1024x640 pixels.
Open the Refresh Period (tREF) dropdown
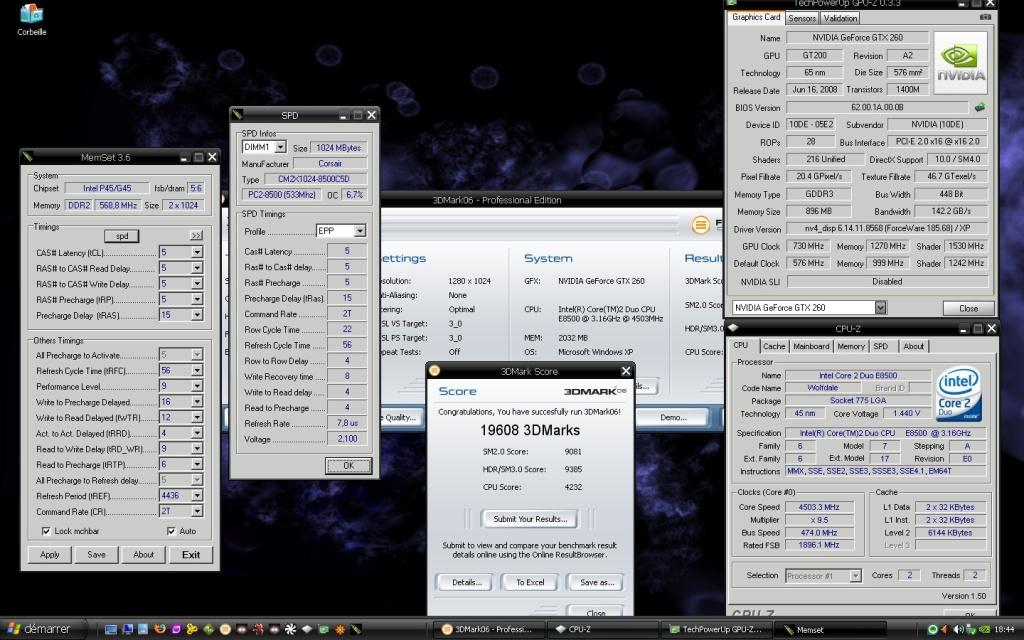click(197, 496)
